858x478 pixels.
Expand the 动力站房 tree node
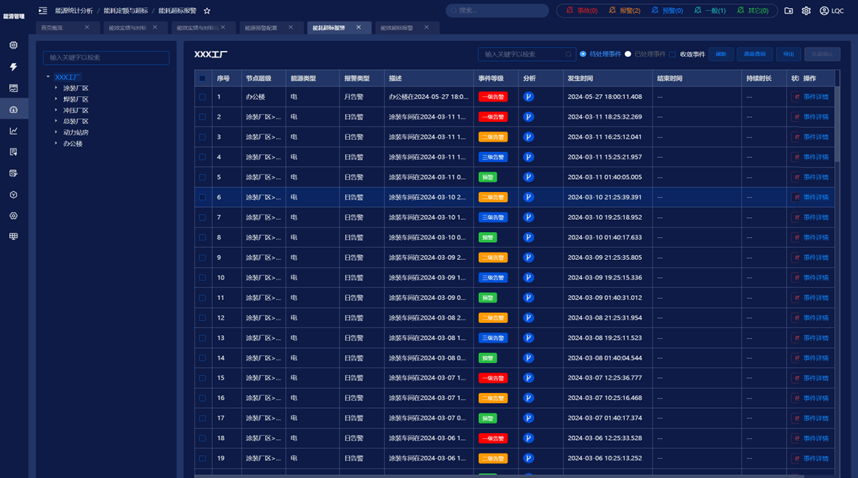pyautogui.click(x=56, y=132)
